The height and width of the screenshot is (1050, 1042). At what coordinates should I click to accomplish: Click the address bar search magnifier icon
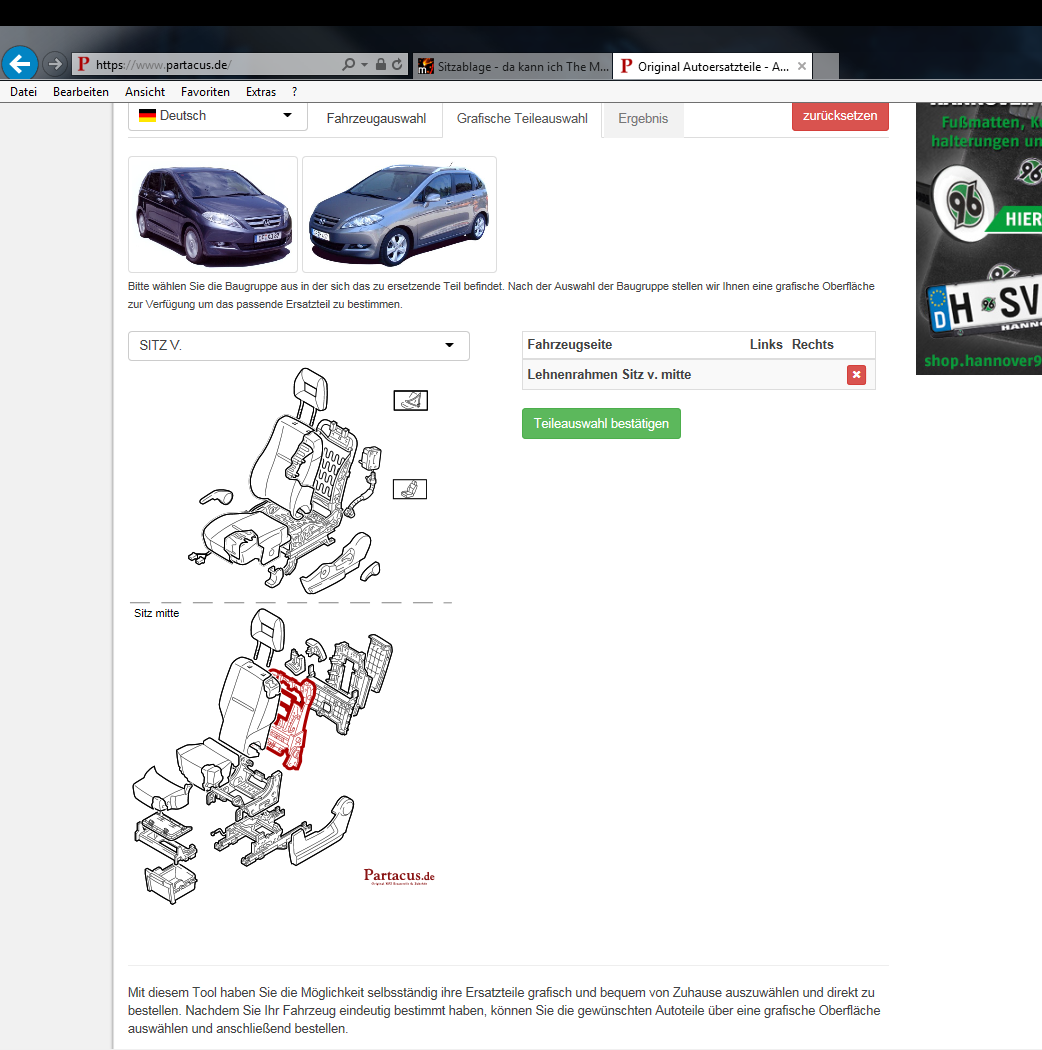point(348,65)
